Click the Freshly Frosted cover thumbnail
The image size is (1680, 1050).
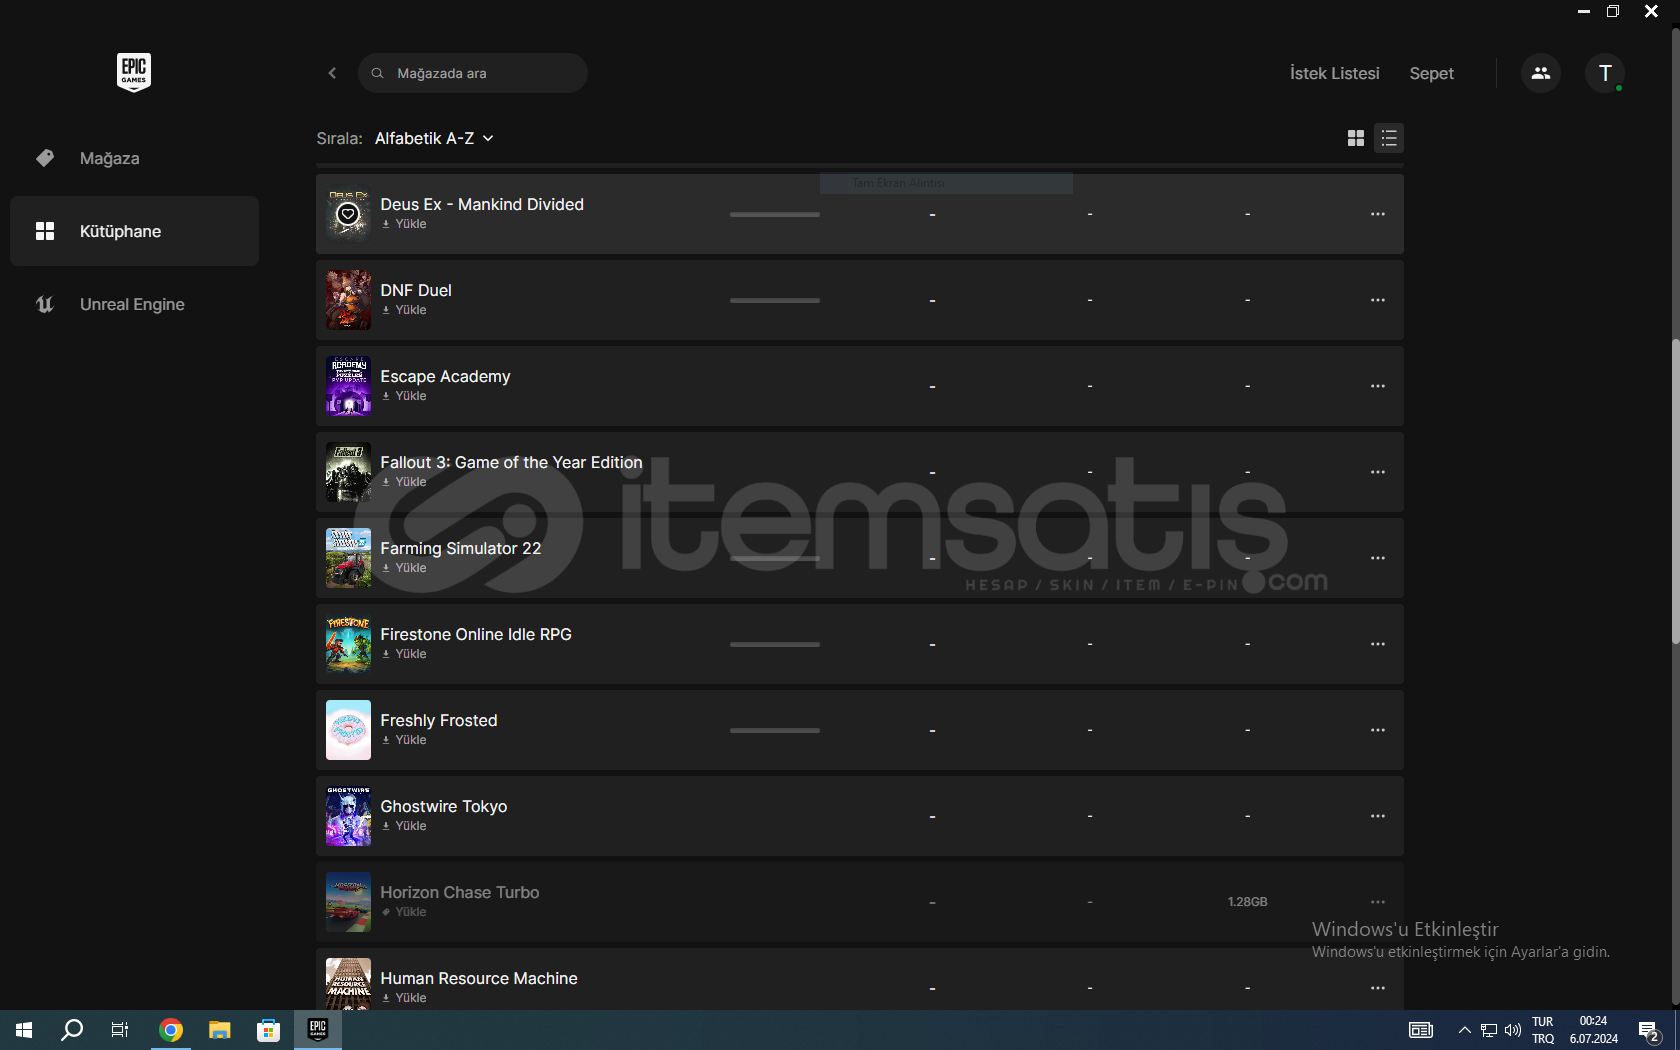(348, 730)
